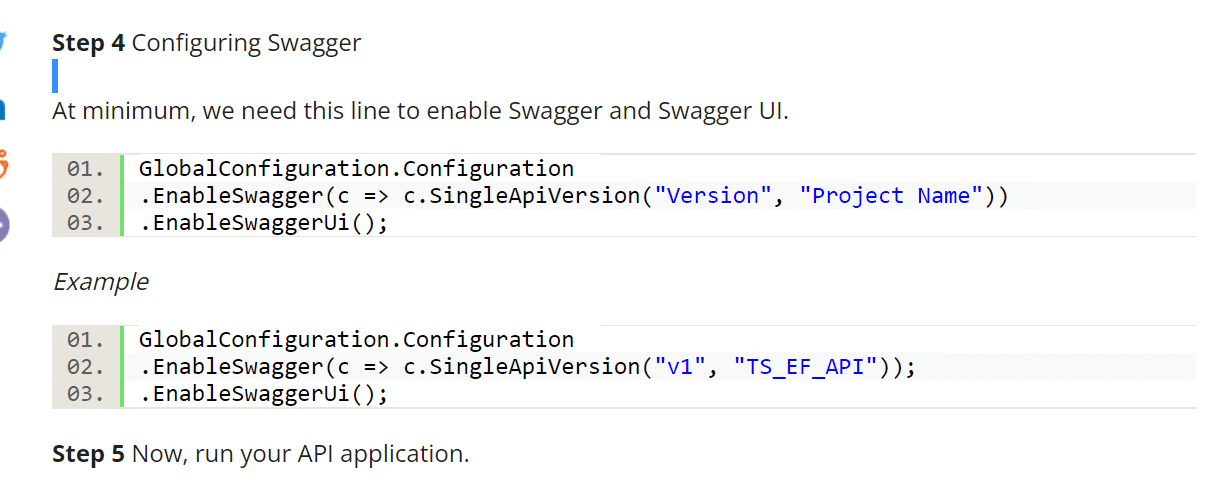Click the LinkedIn share icon
Viewport: 1229px width, 485px height.
[3, 108]
